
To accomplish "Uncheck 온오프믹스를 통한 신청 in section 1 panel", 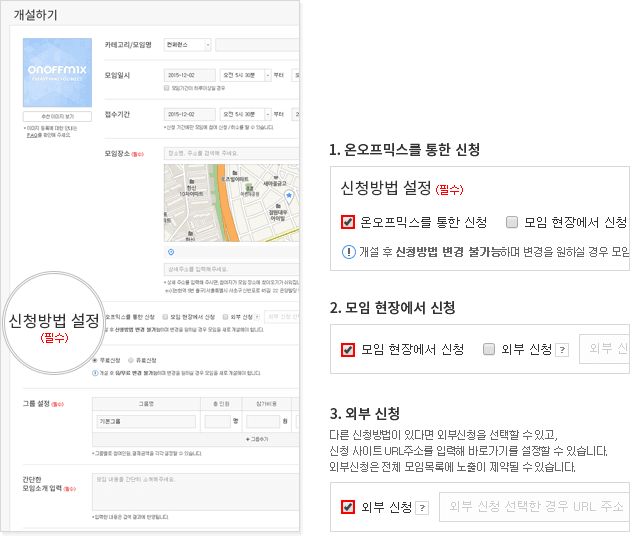I will 348,222.
